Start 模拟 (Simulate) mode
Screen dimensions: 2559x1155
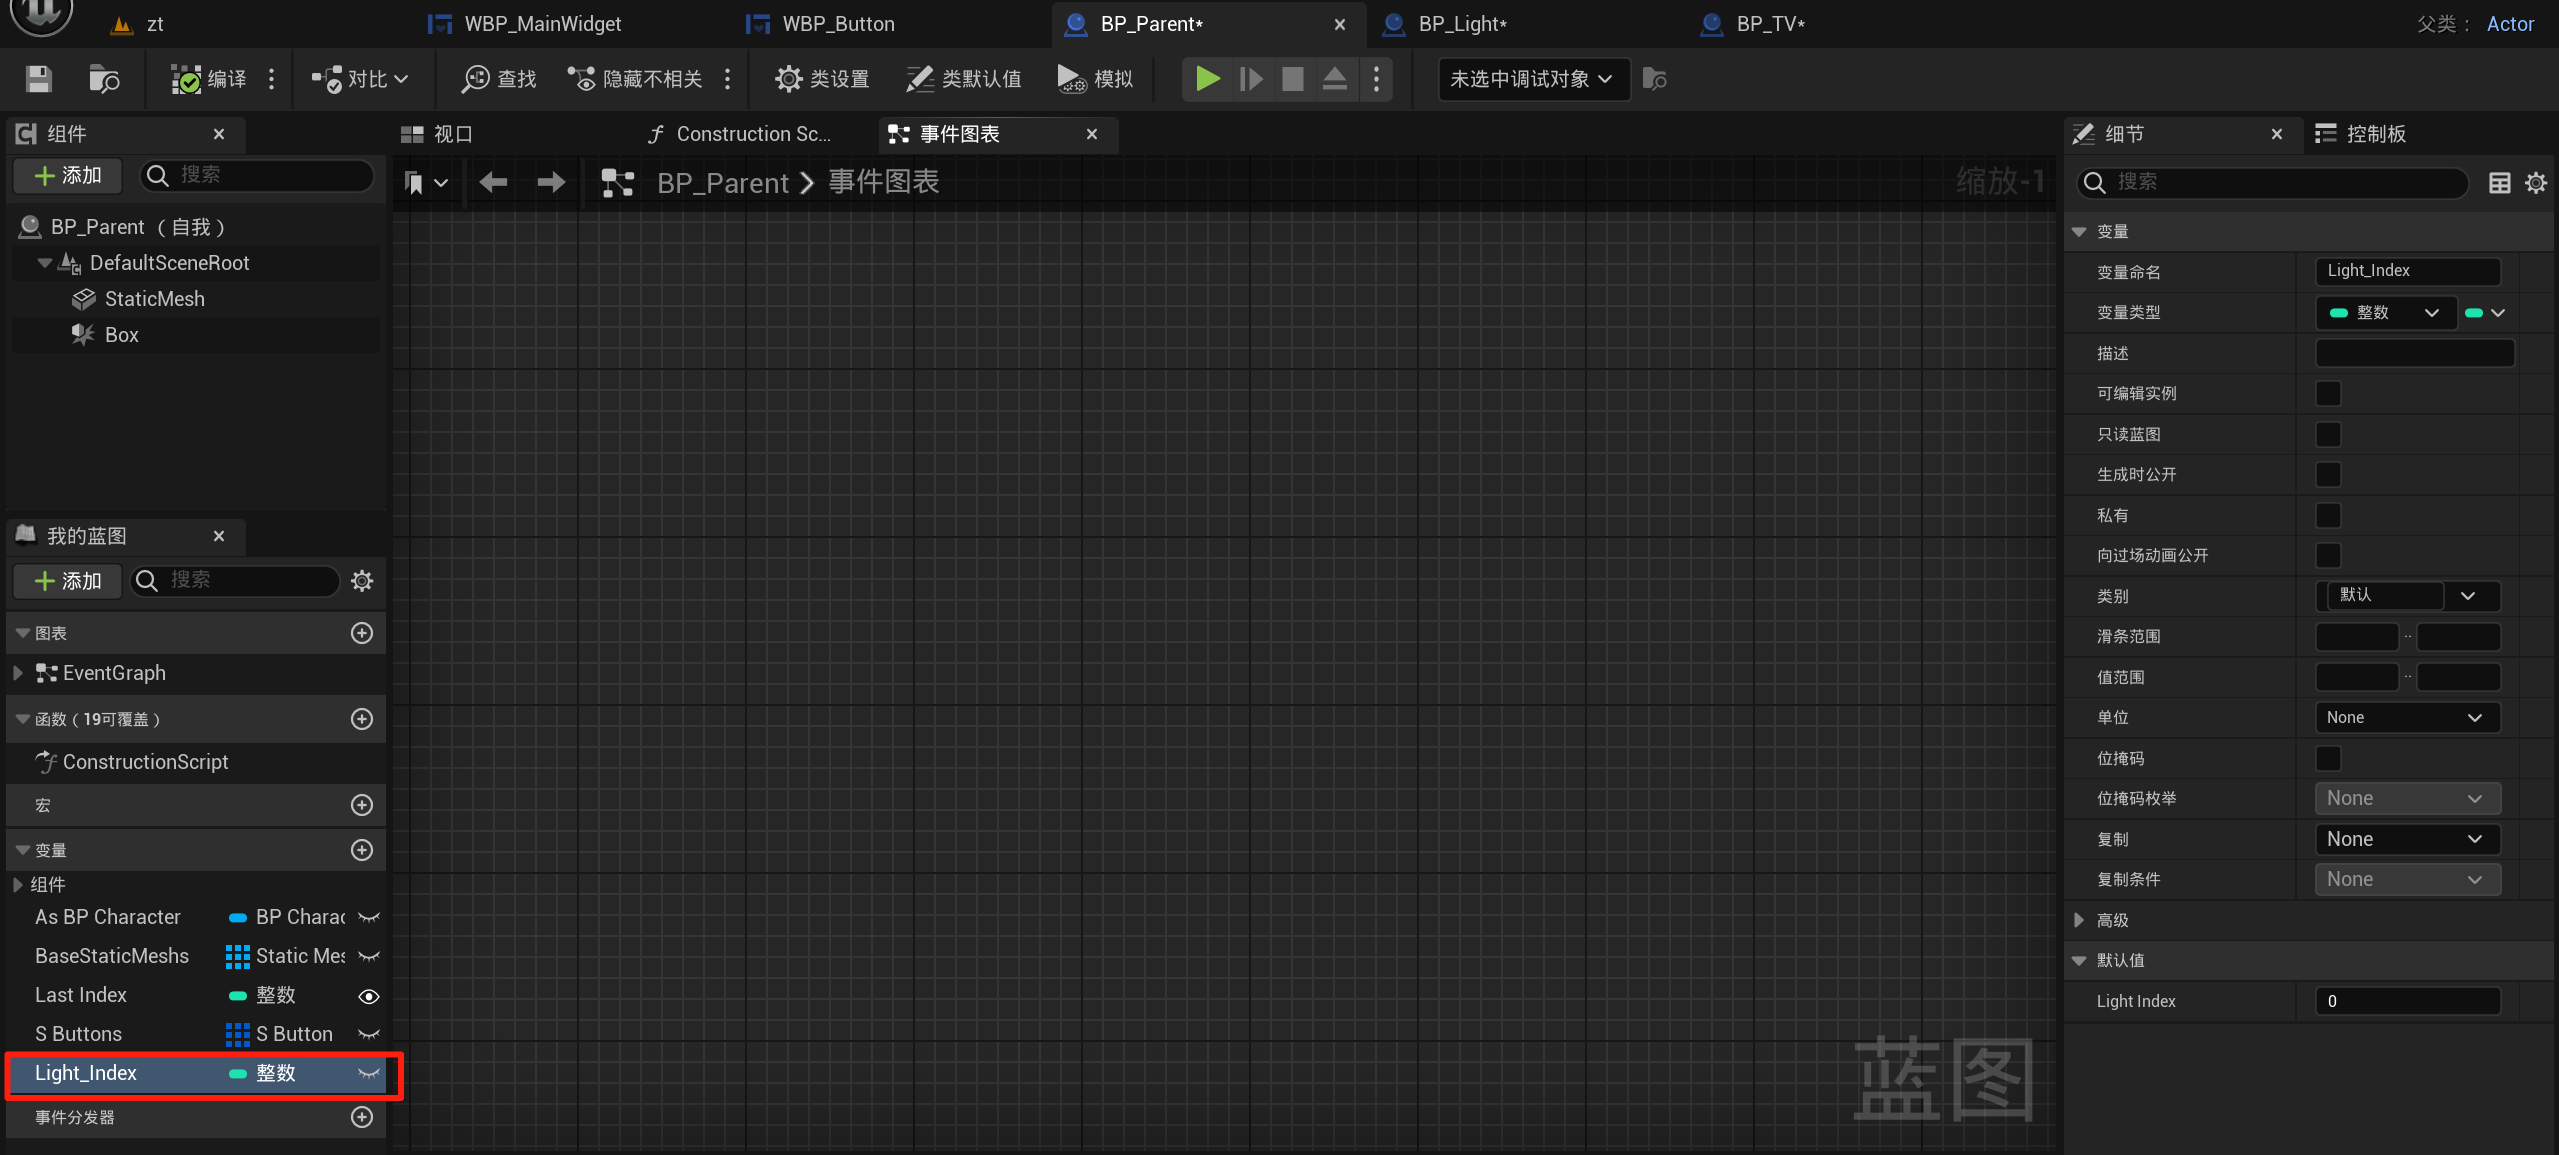click(1092, 79)
